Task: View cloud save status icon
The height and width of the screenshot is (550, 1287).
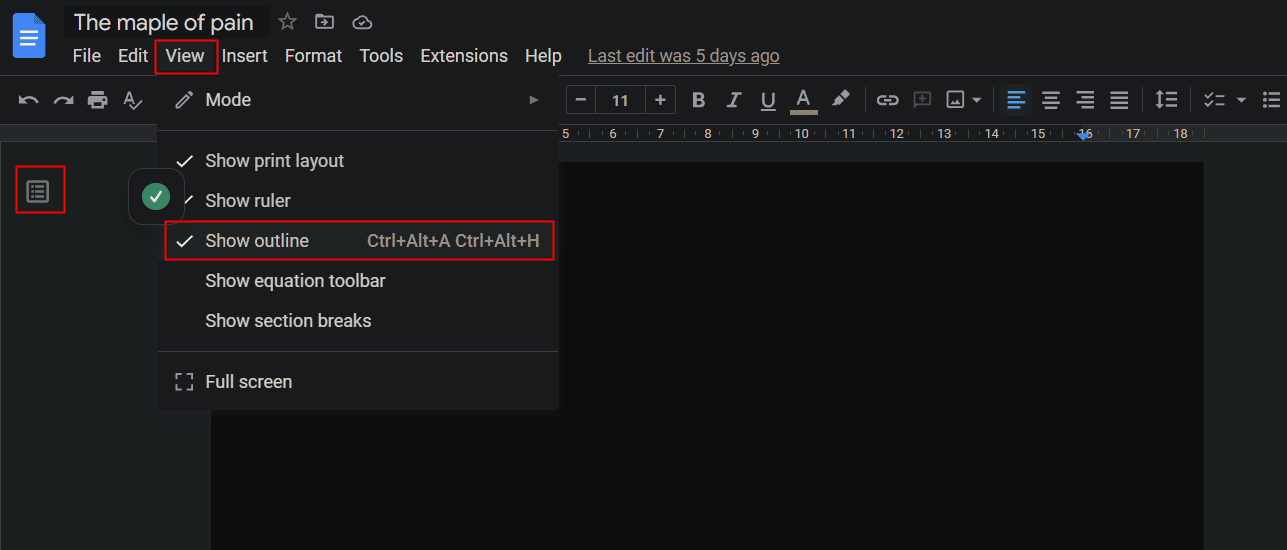Action: 362,21
